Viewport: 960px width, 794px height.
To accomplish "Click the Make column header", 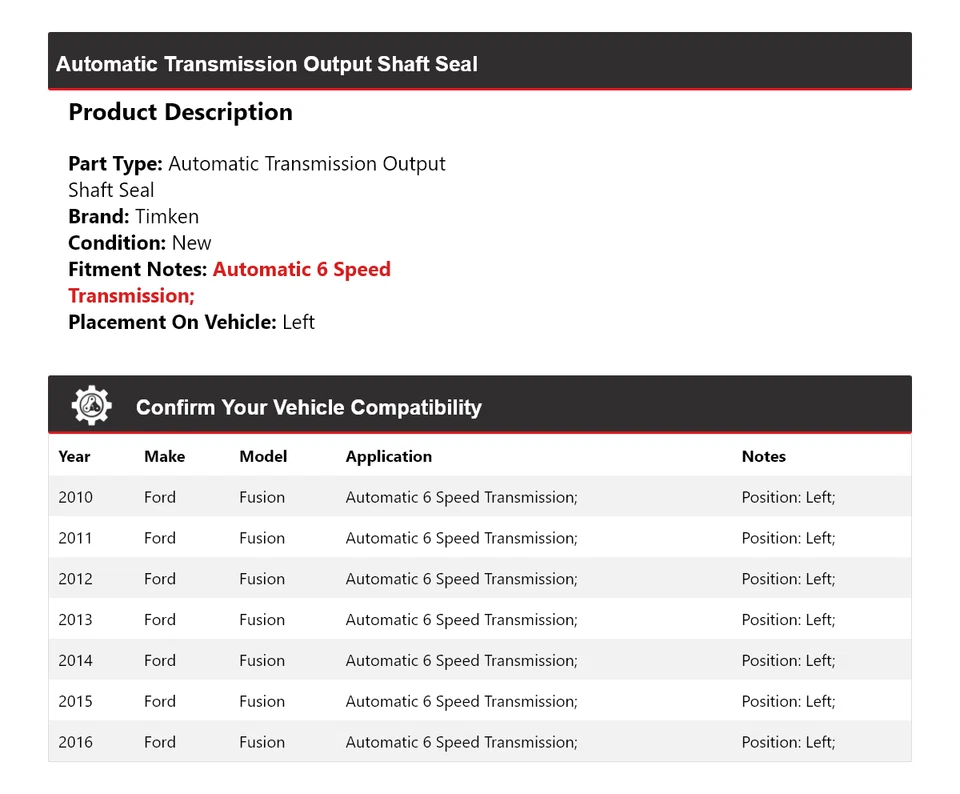I will [x=164, y=456].
